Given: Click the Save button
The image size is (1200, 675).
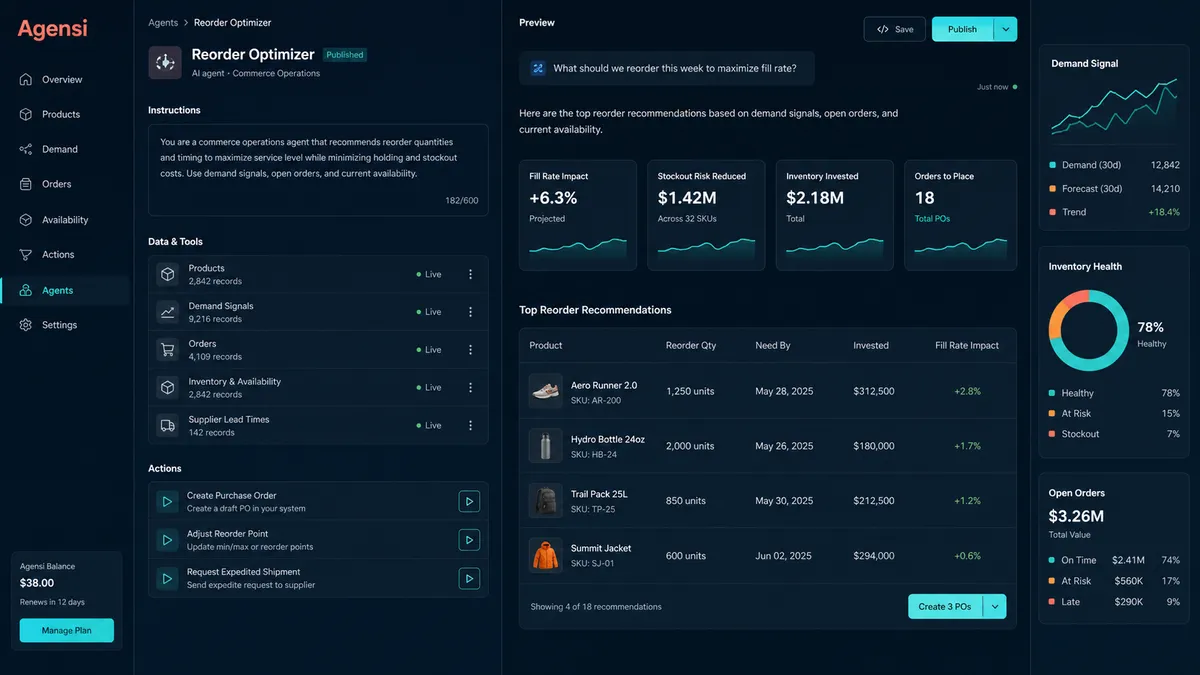Looking at the screenshot, I should [x=895, y=29].
